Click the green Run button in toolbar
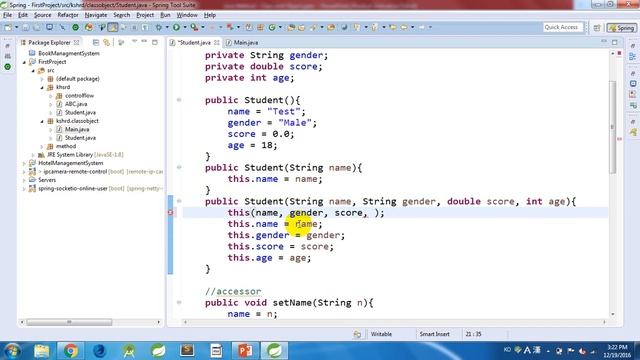The height and width of the screenshot is (360, 640). pos(176,27)
